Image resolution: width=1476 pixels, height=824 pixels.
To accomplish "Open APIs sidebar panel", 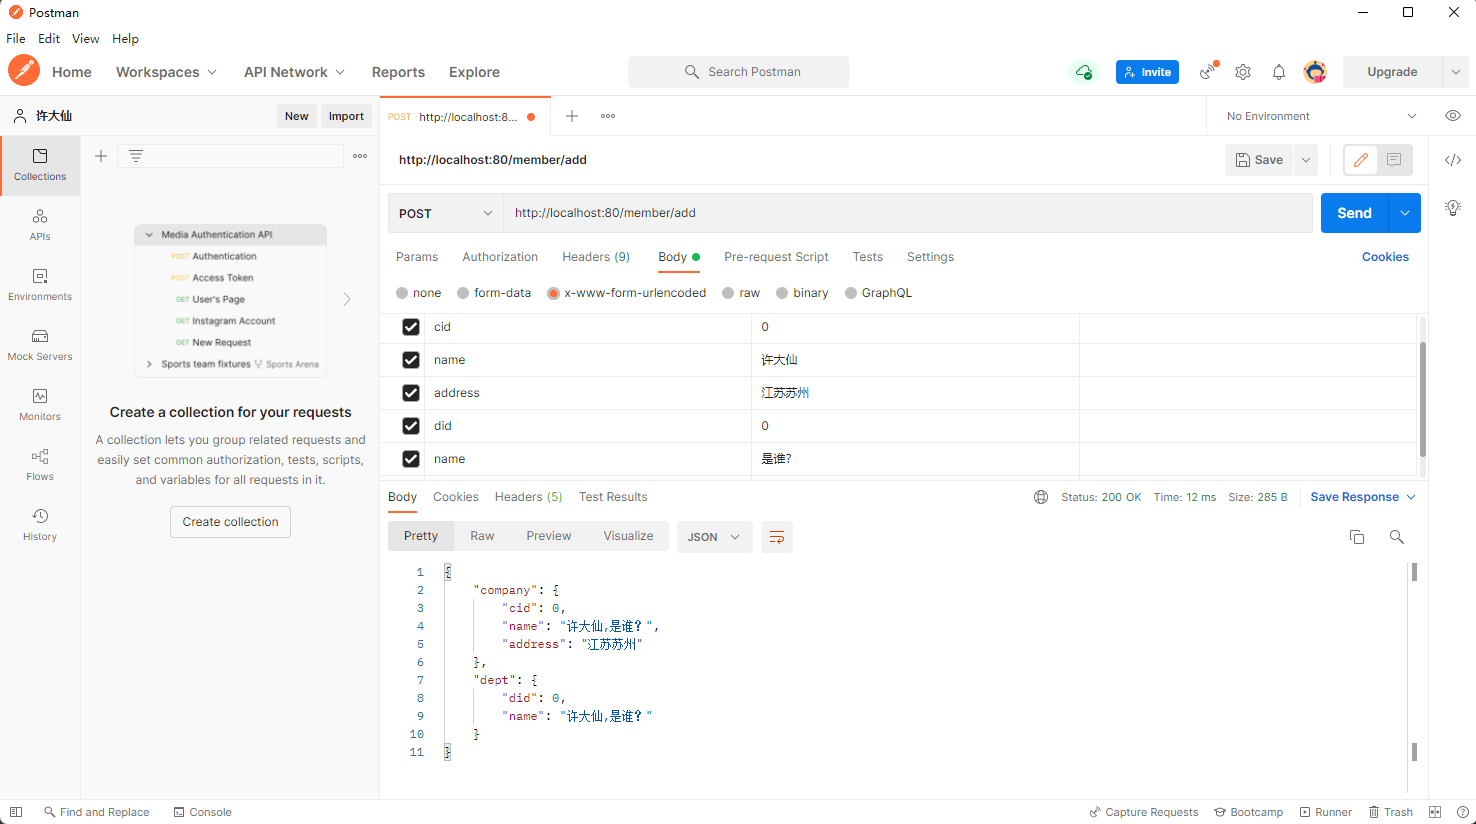I will pos(40,225).
